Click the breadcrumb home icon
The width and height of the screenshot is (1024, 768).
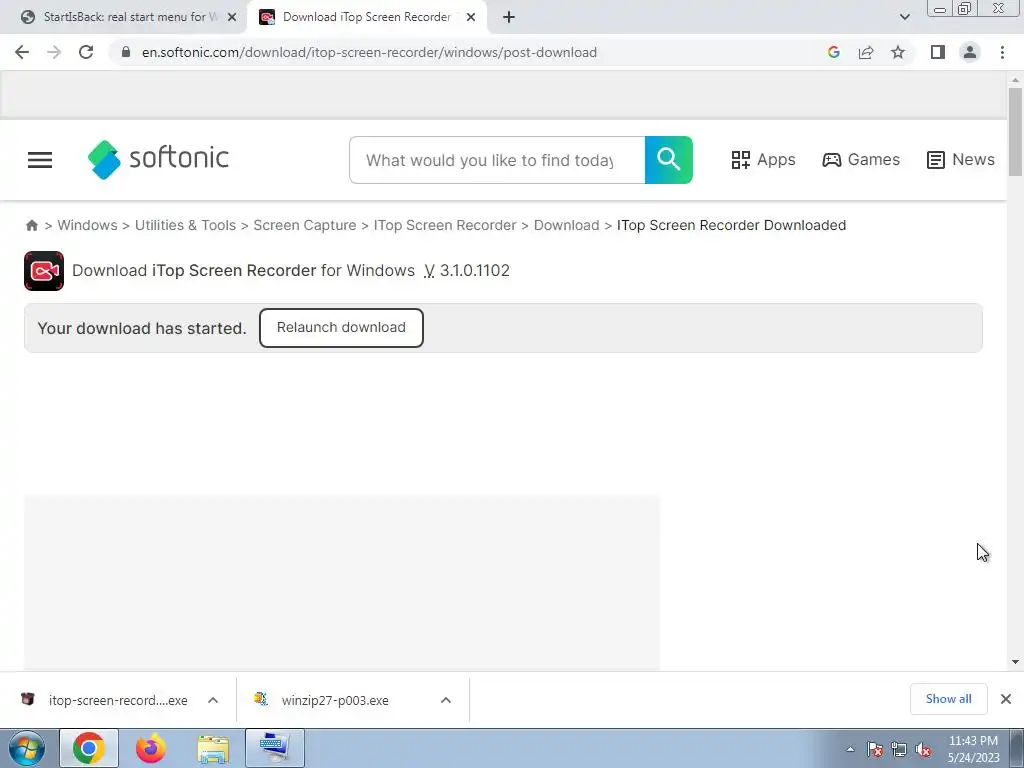pyautogui.click(x=31, y=225)
